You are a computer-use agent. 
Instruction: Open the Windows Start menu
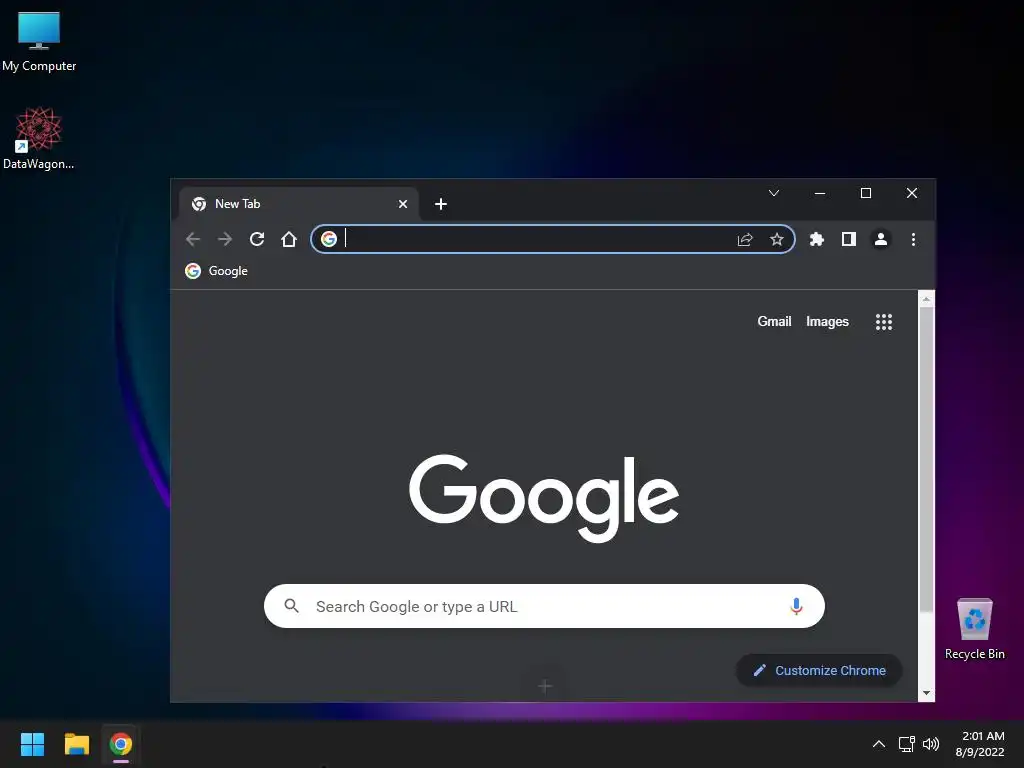(32, 744)
